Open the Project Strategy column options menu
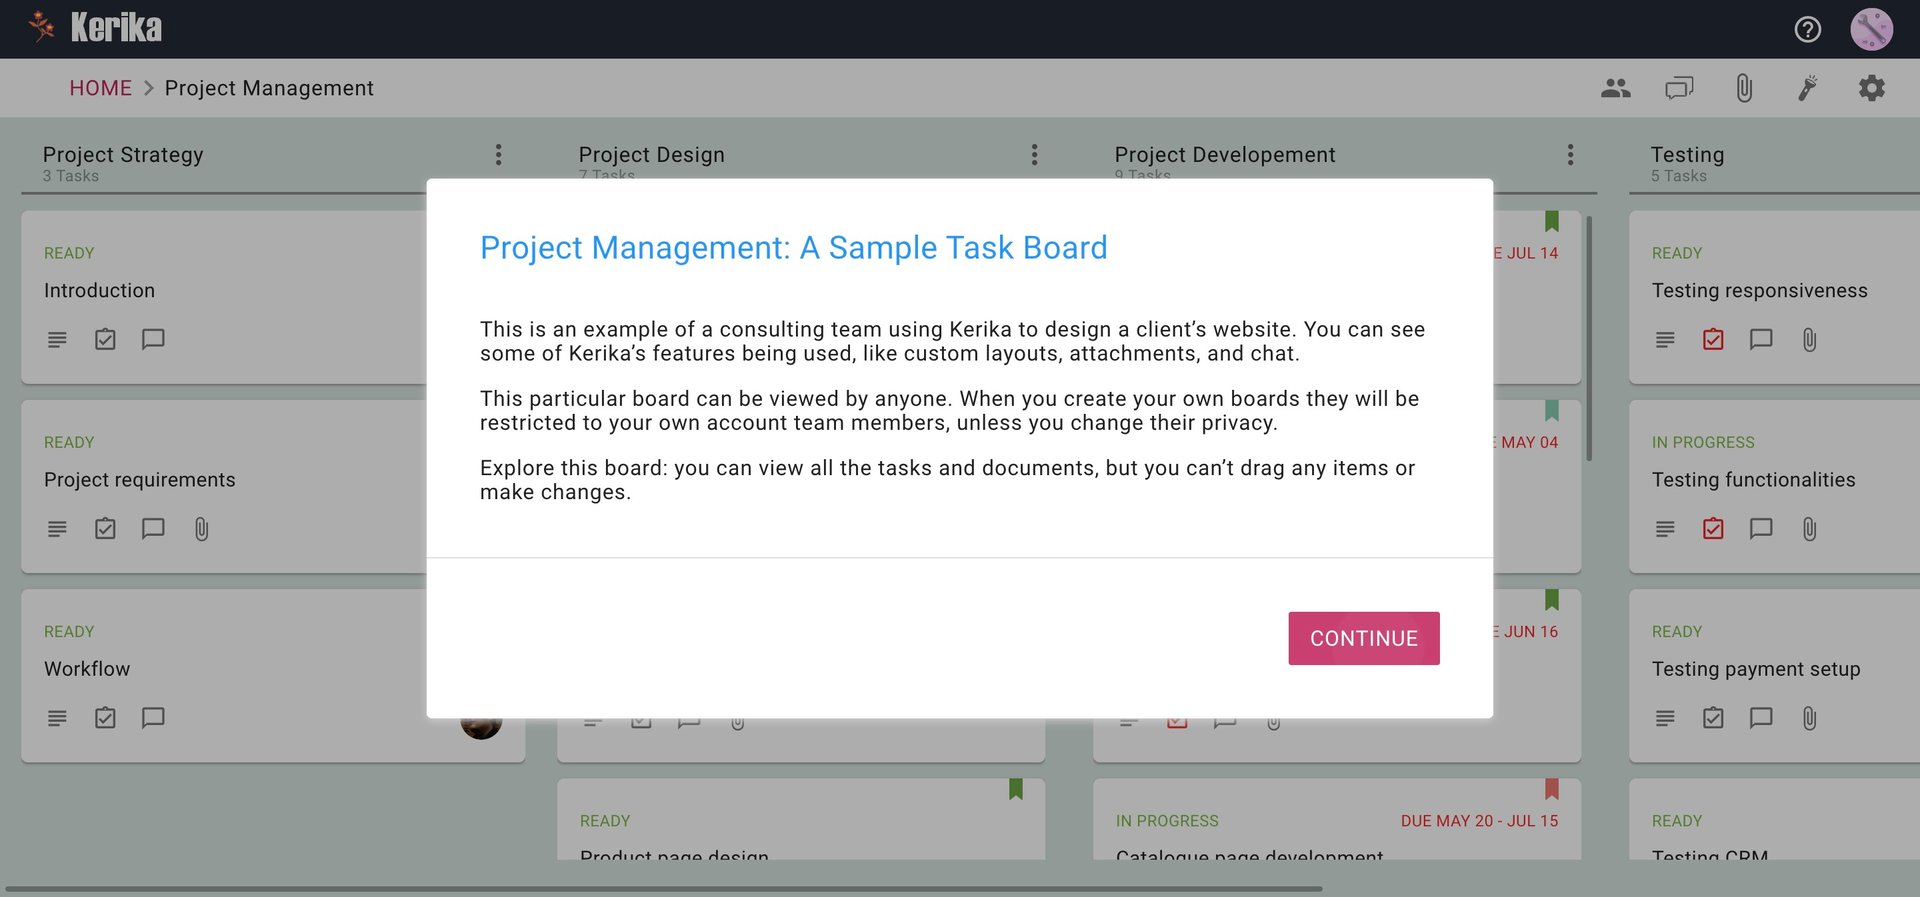 [x=498, y=155]
